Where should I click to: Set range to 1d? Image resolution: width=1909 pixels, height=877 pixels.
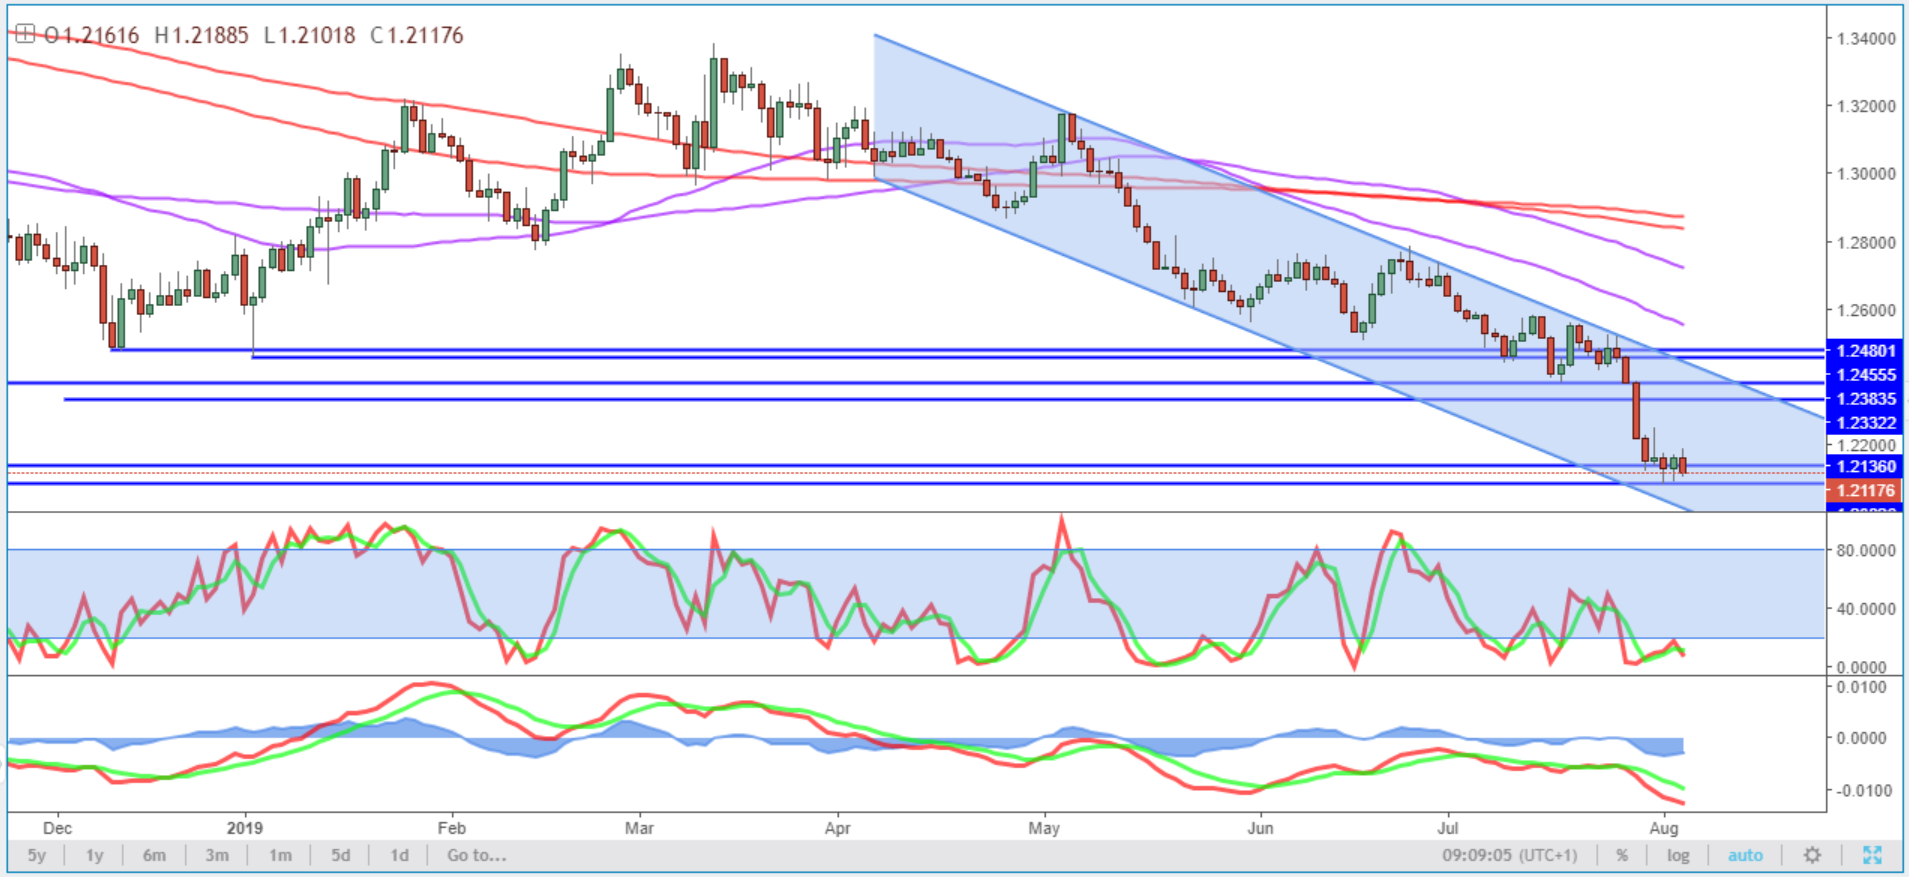[x=399, y=855]
